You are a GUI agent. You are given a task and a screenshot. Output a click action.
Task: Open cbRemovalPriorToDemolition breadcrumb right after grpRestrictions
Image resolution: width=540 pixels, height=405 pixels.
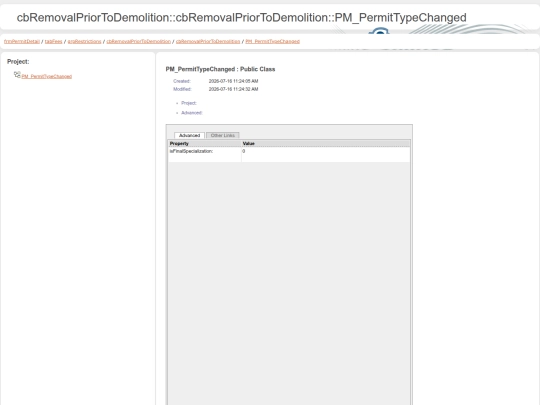138,41
